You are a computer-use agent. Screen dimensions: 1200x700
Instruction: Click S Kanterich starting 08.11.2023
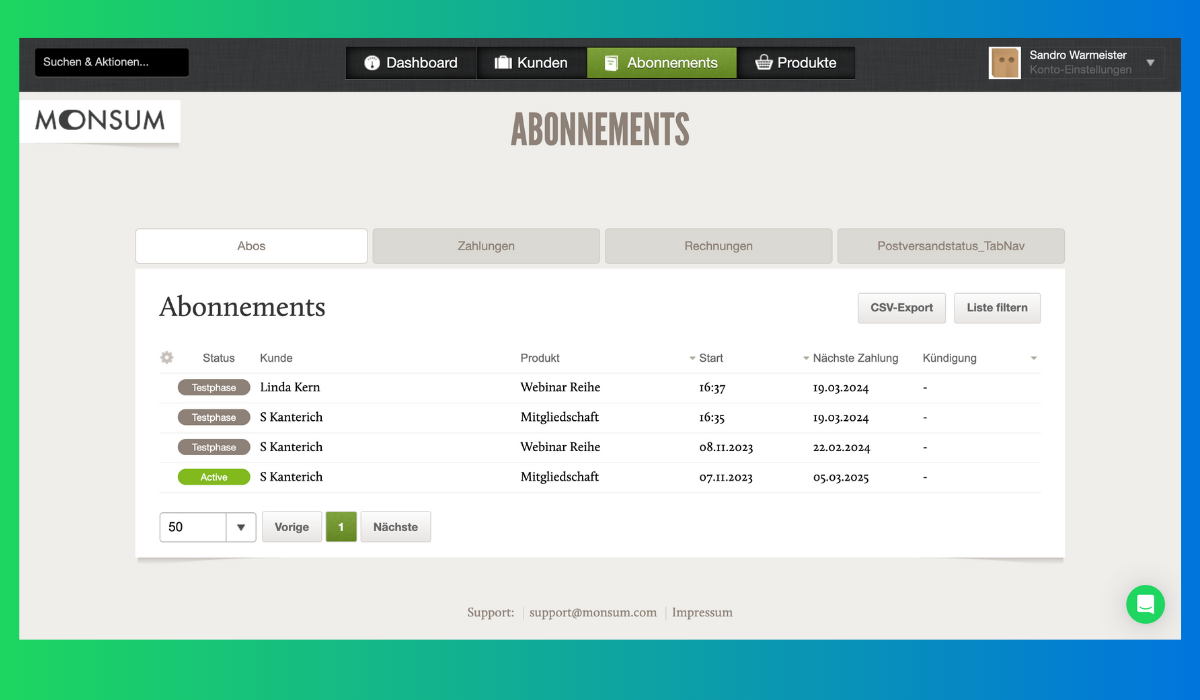pos(291,447)
